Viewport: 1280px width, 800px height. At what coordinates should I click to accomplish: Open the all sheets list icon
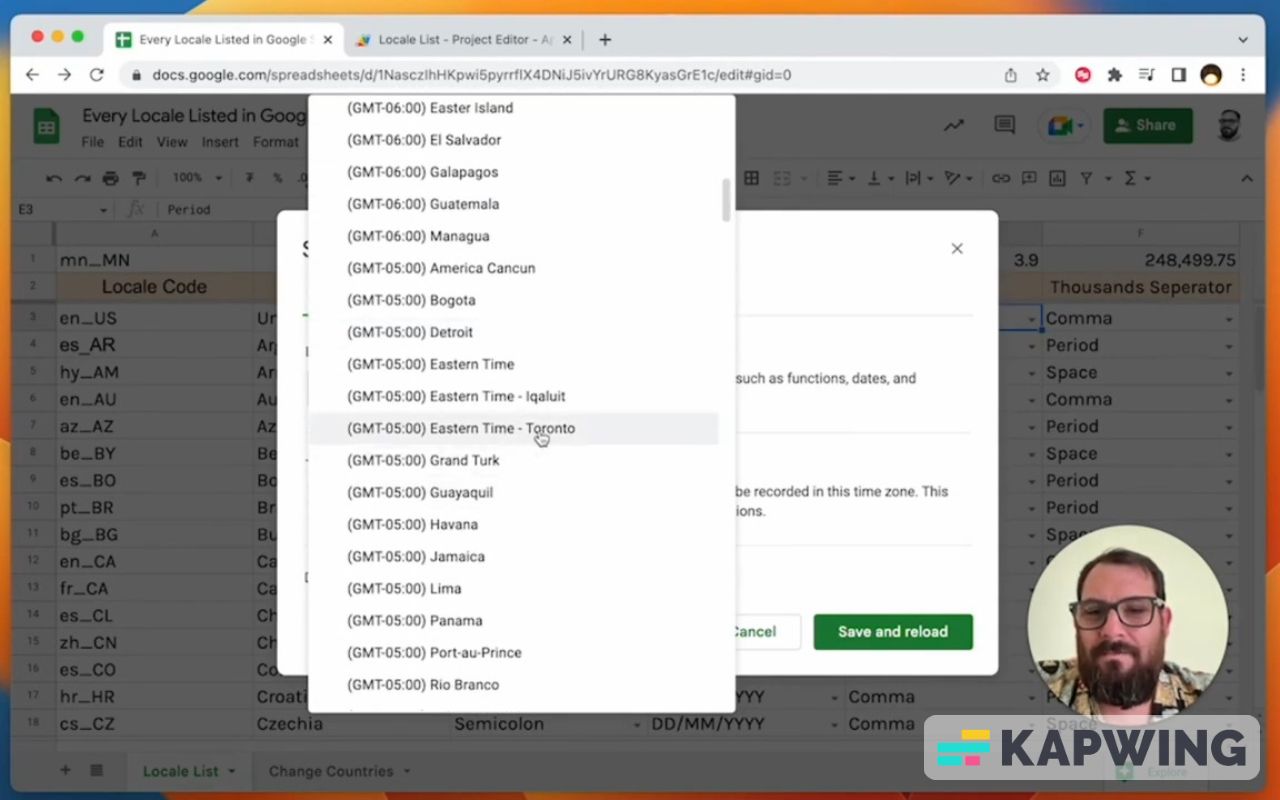tap(97, 770)
